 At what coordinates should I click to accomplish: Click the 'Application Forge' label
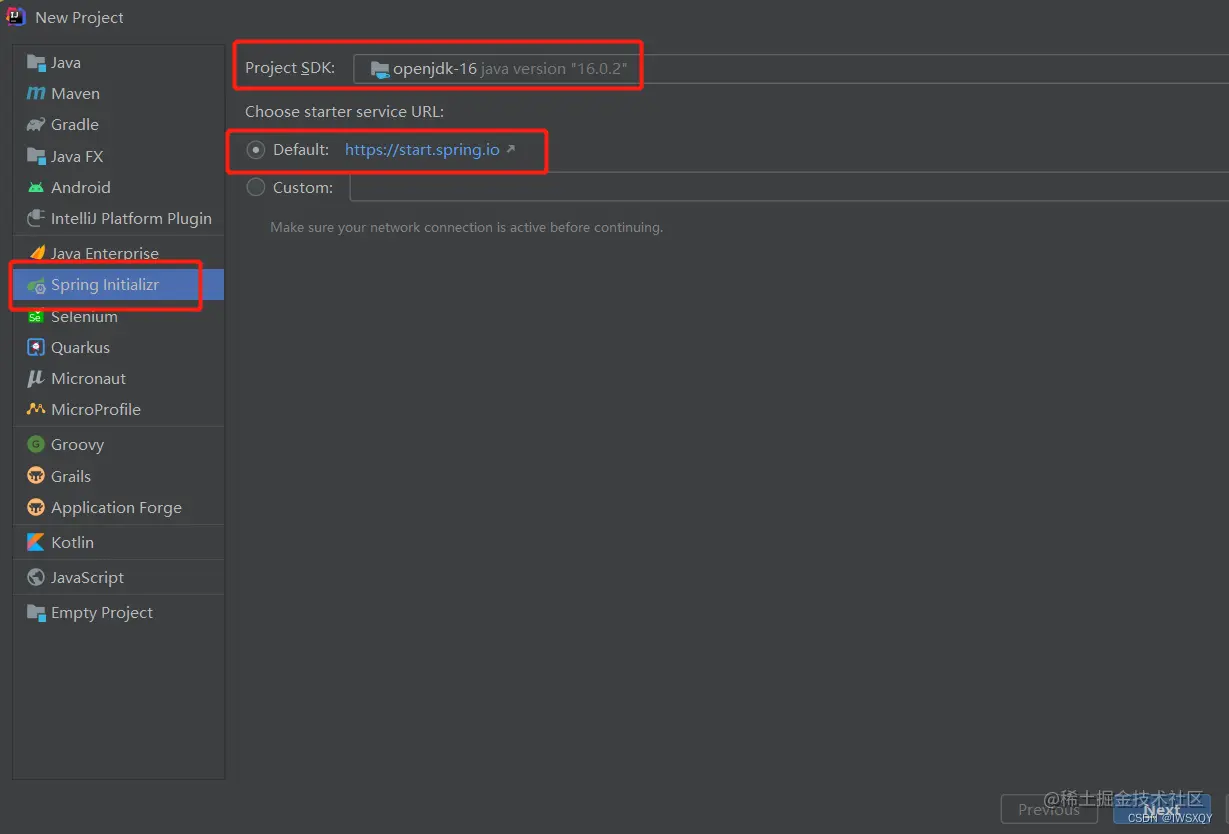tap(116, 508)
